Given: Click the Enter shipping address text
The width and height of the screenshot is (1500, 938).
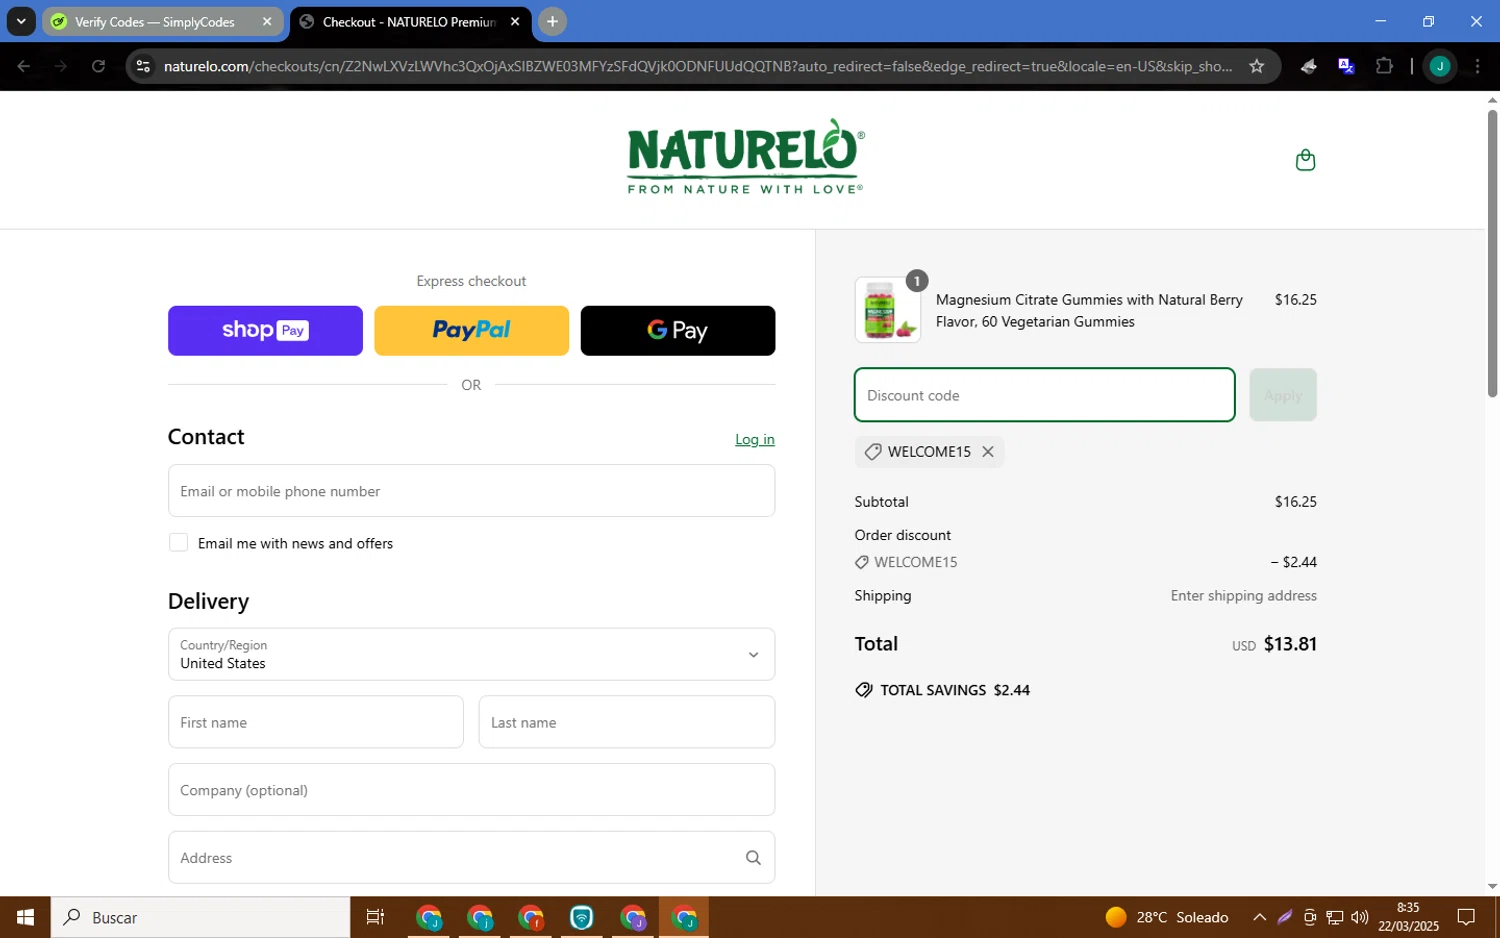Looking at the screenshot, I should pos(1243,596).
